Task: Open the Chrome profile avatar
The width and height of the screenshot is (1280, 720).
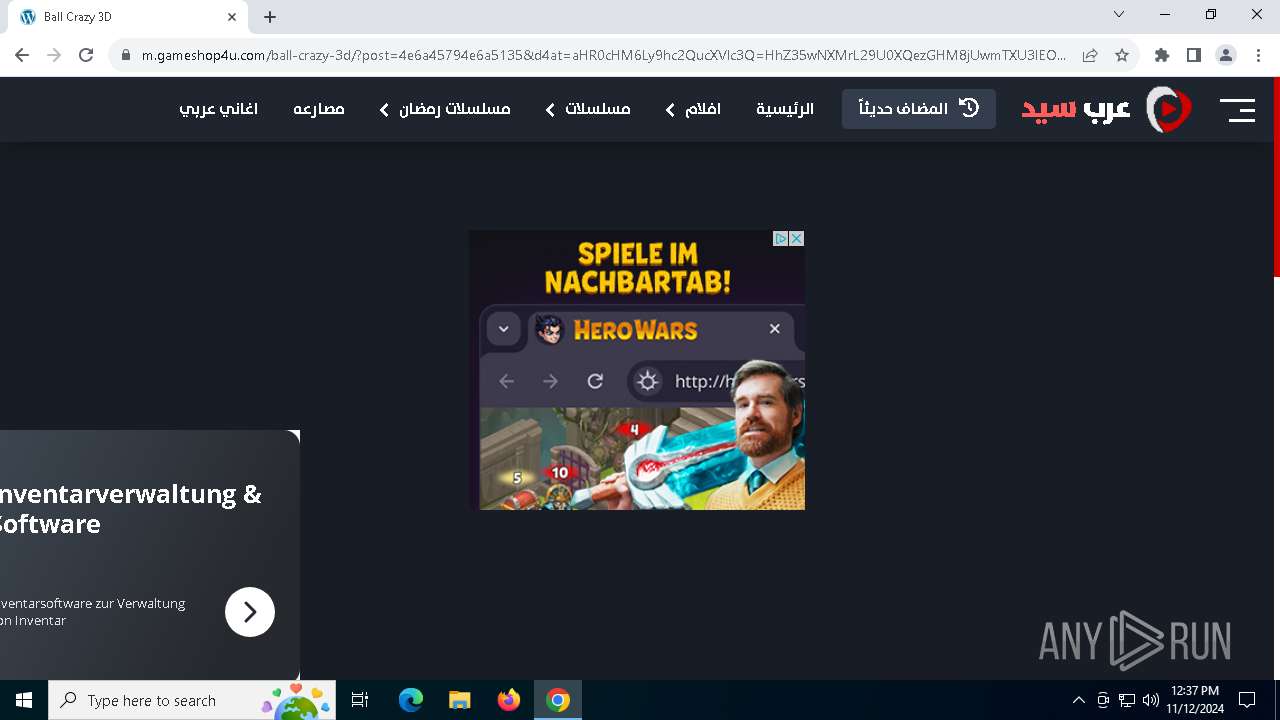Action: point(1226,55)
